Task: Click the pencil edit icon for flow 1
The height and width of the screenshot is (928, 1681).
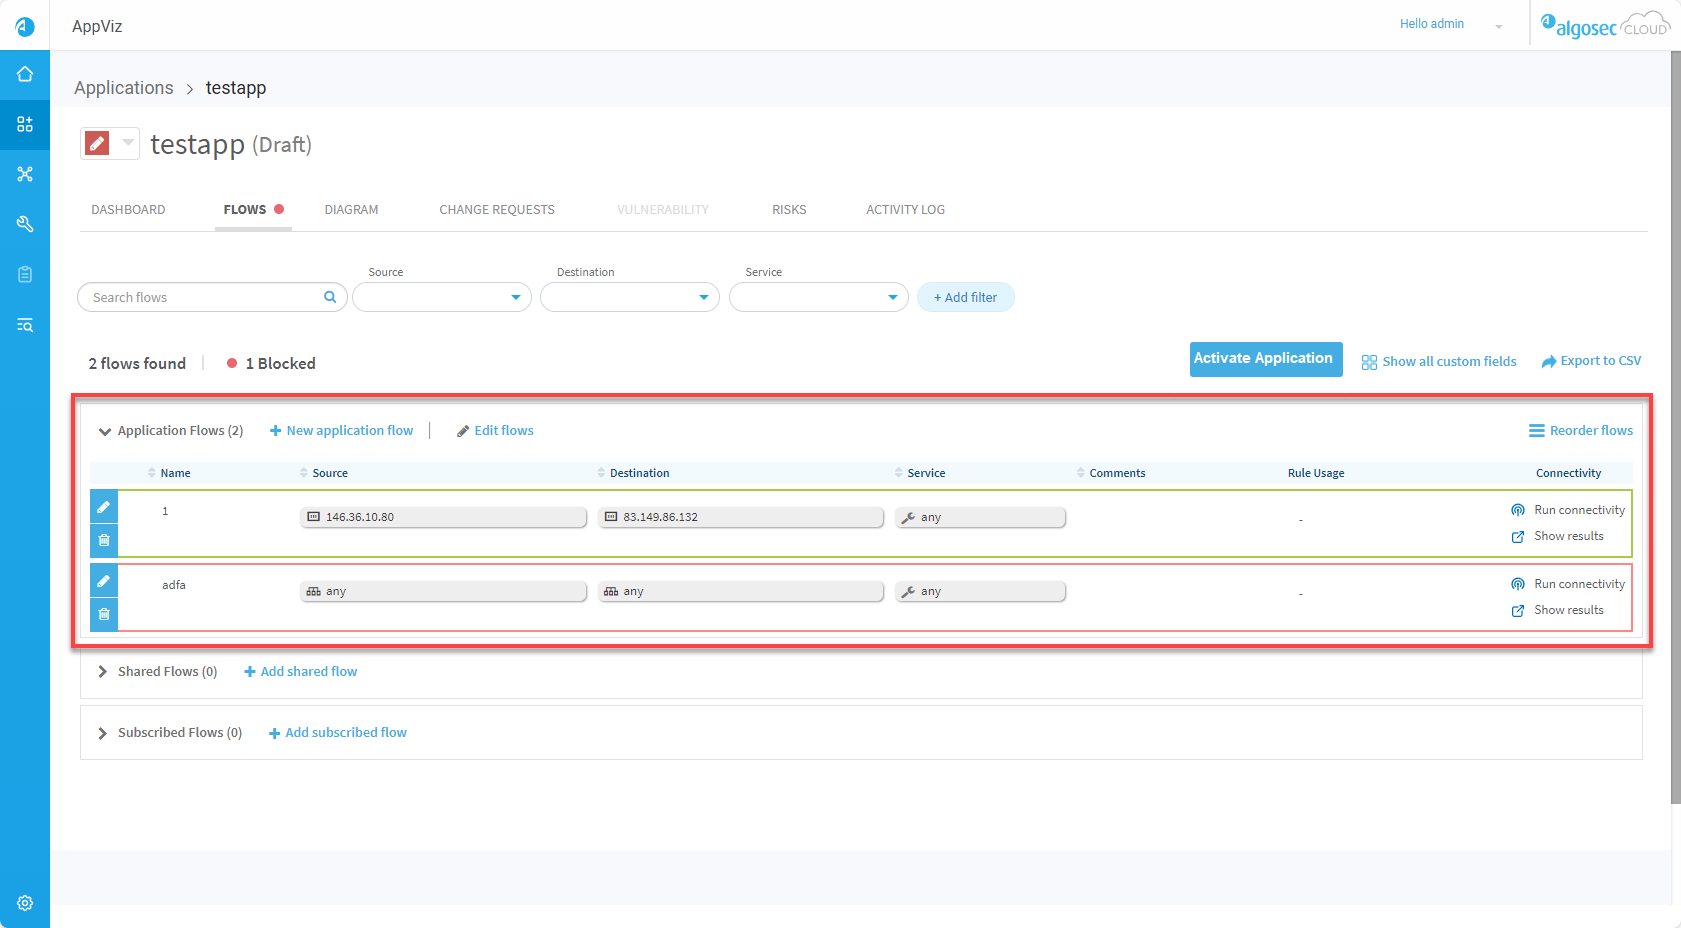Action: 104,507
